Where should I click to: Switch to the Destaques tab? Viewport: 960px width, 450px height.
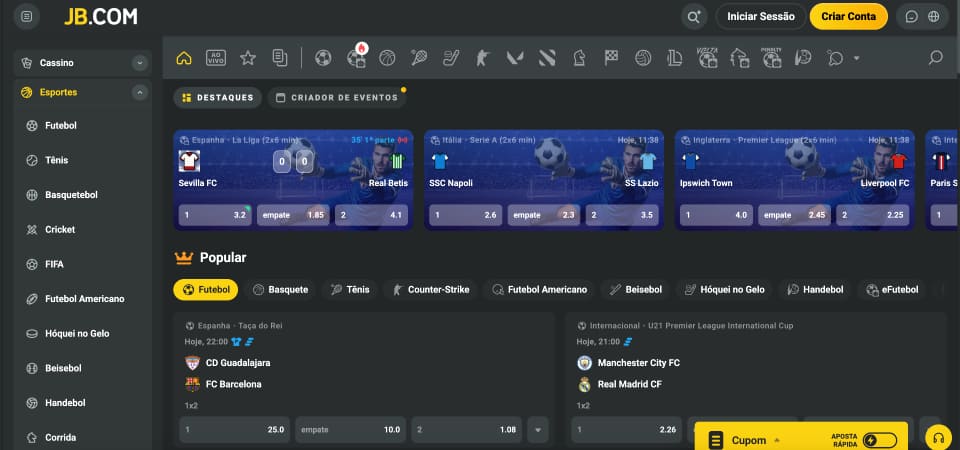coord(218,97)
